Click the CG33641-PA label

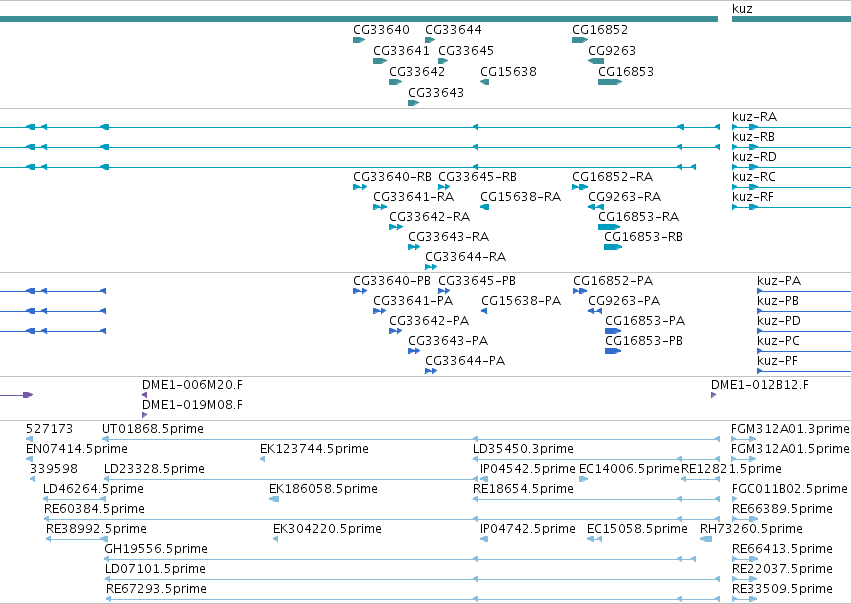[413, 301]
